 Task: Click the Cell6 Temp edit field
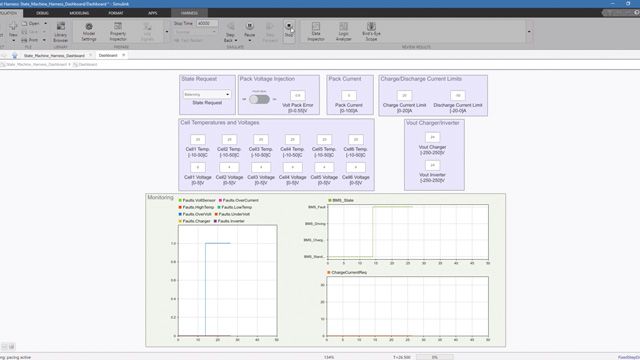tap(356, 140)
